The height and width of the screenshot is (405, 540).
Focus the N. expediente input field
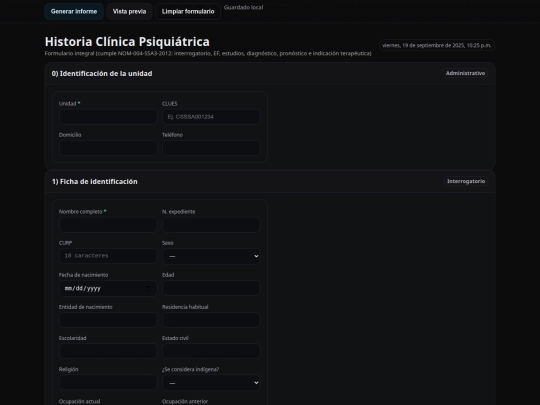[x=211, y=225]
